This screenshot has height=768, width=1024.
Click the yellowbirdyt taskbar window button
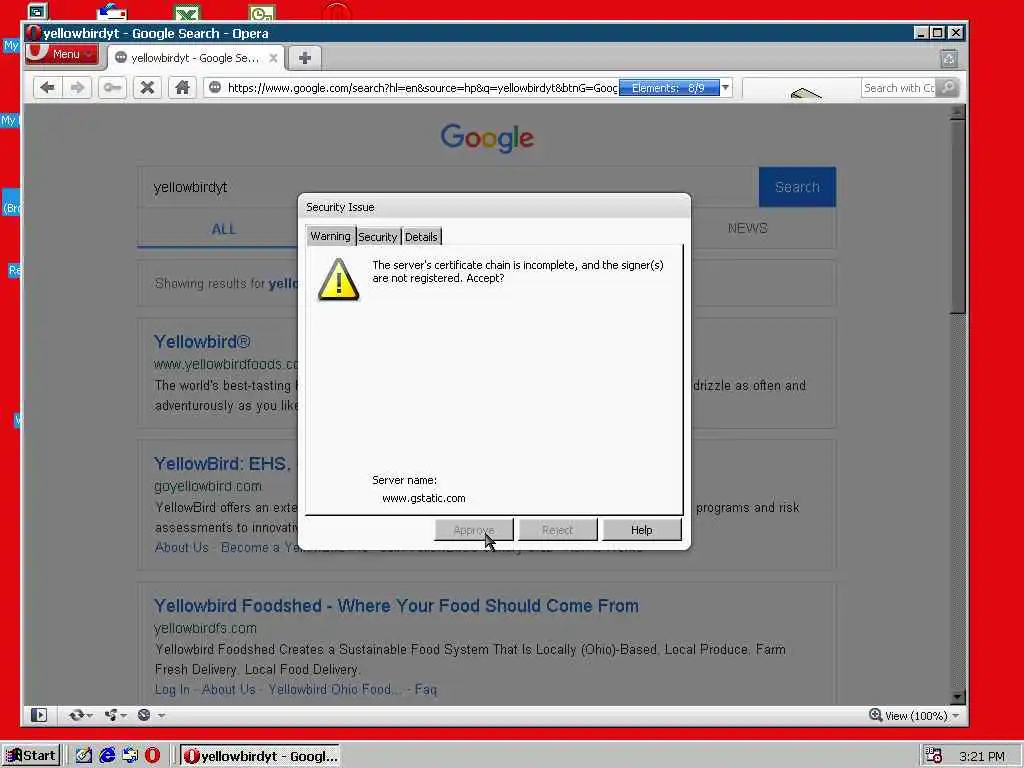click(x=261, y=756)
